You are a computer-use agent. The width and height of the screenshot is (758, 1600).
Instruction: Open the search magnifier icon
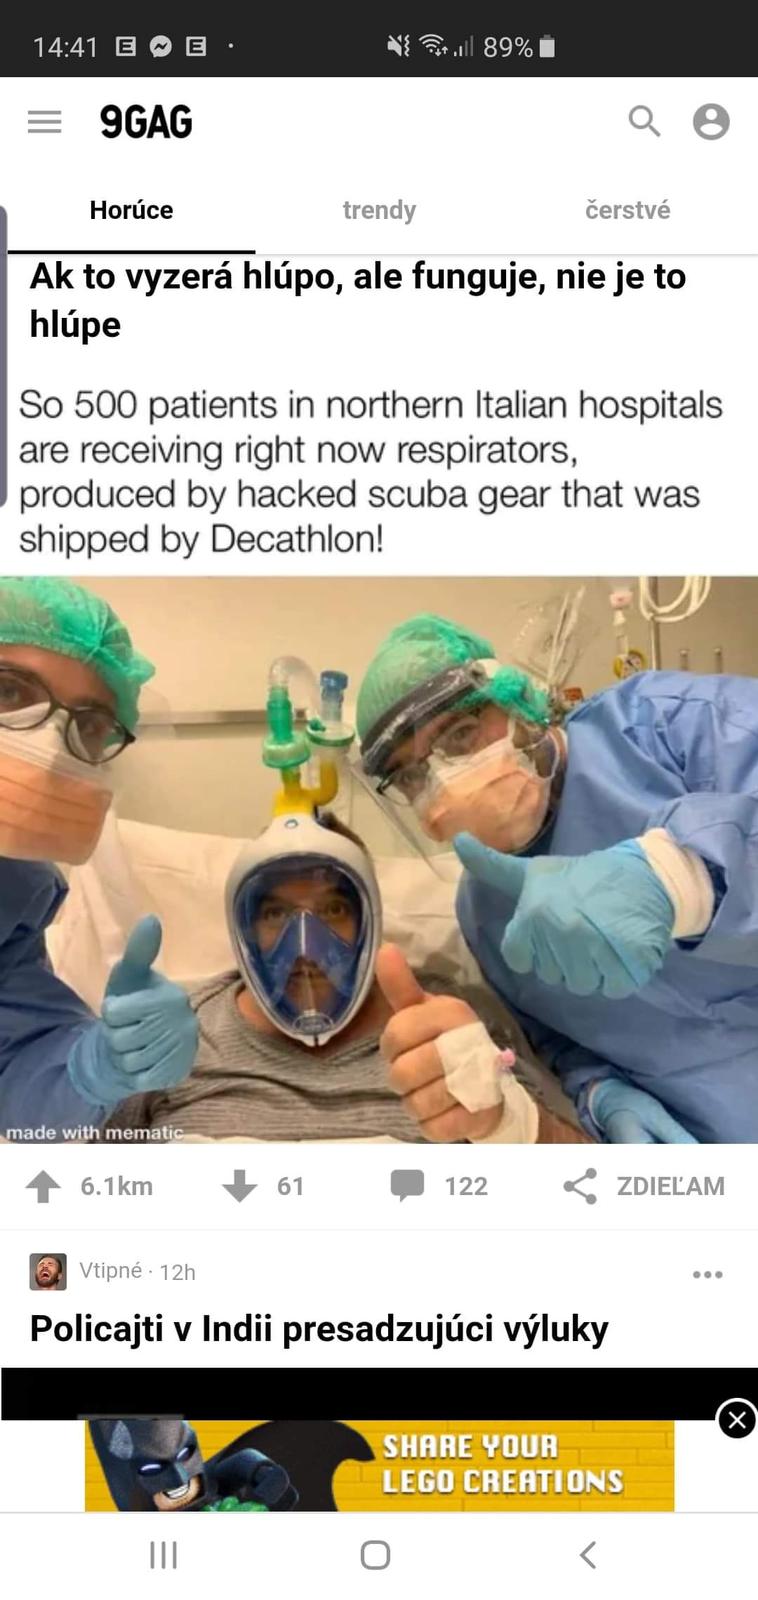point(644,121)
